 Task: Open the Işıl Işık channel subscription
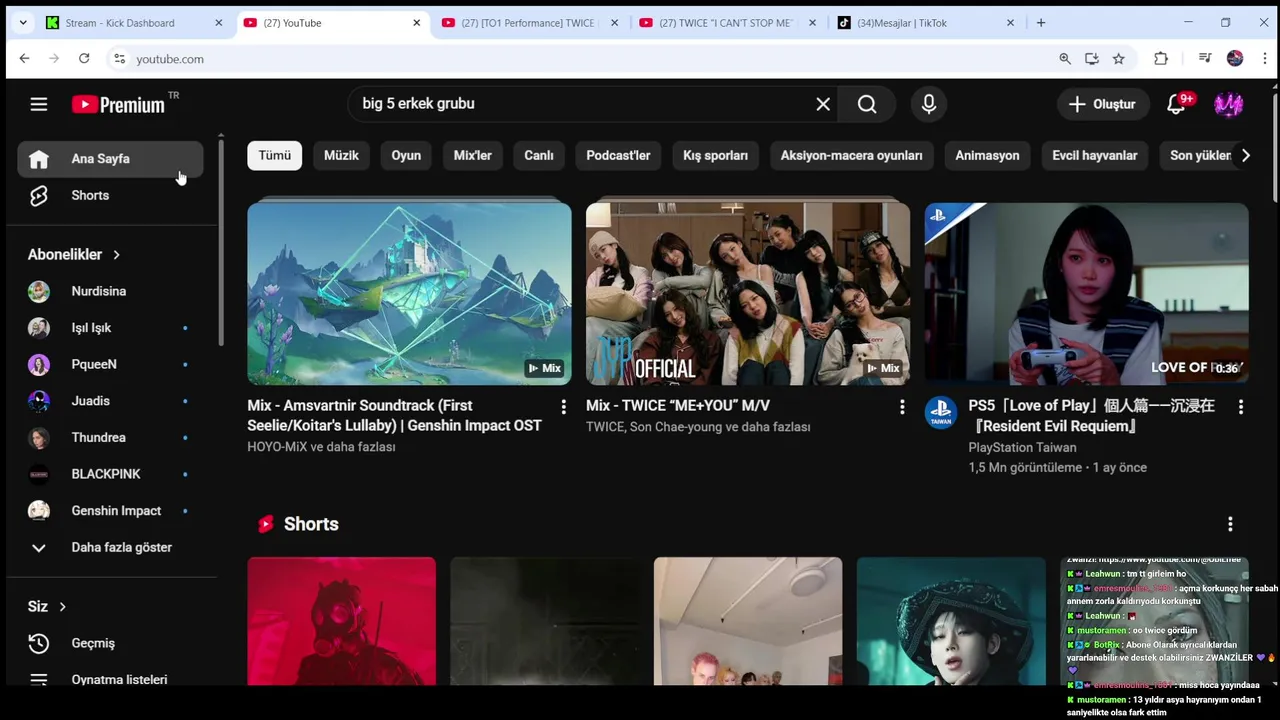tap(110, 328)
